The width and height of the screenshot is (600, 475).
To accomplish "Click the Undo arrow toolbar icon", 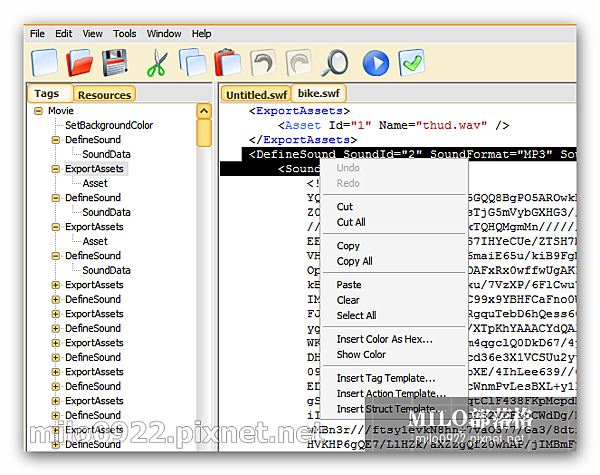I will click(x=263, y=62).
